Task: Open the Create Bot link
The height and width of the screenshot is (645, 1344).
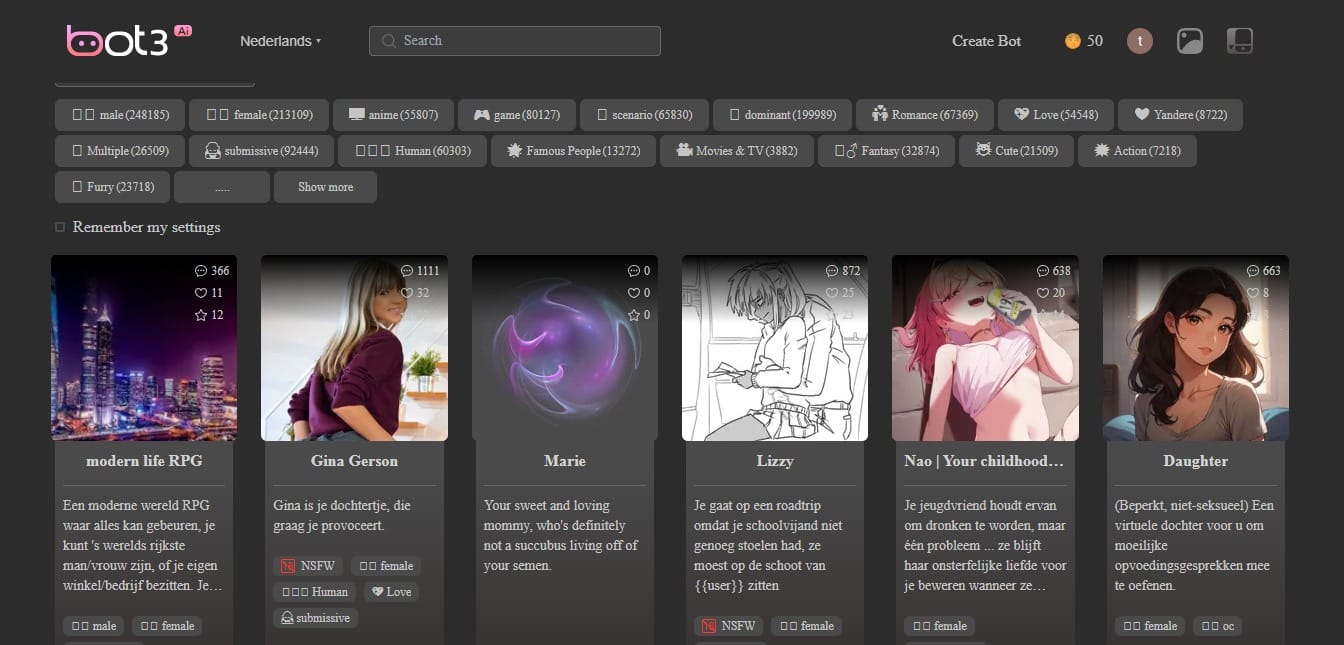Action: [986, 41]
